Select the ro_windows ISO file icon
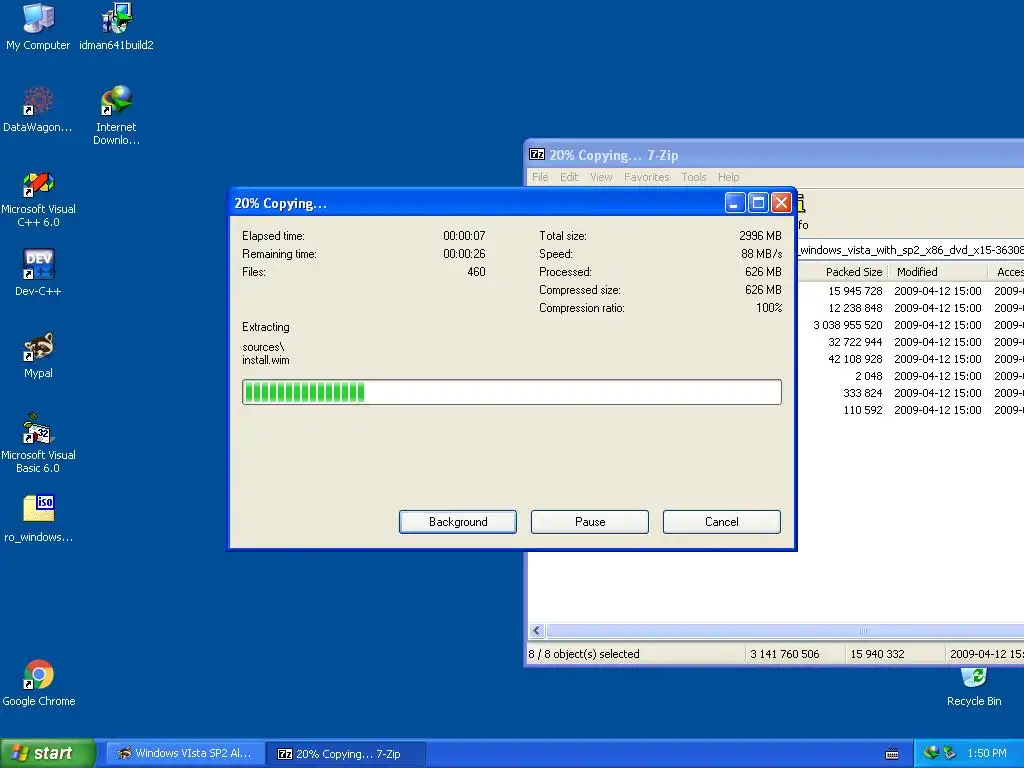The height and width of the screenshot is (768, 1024). coord(38,519)
